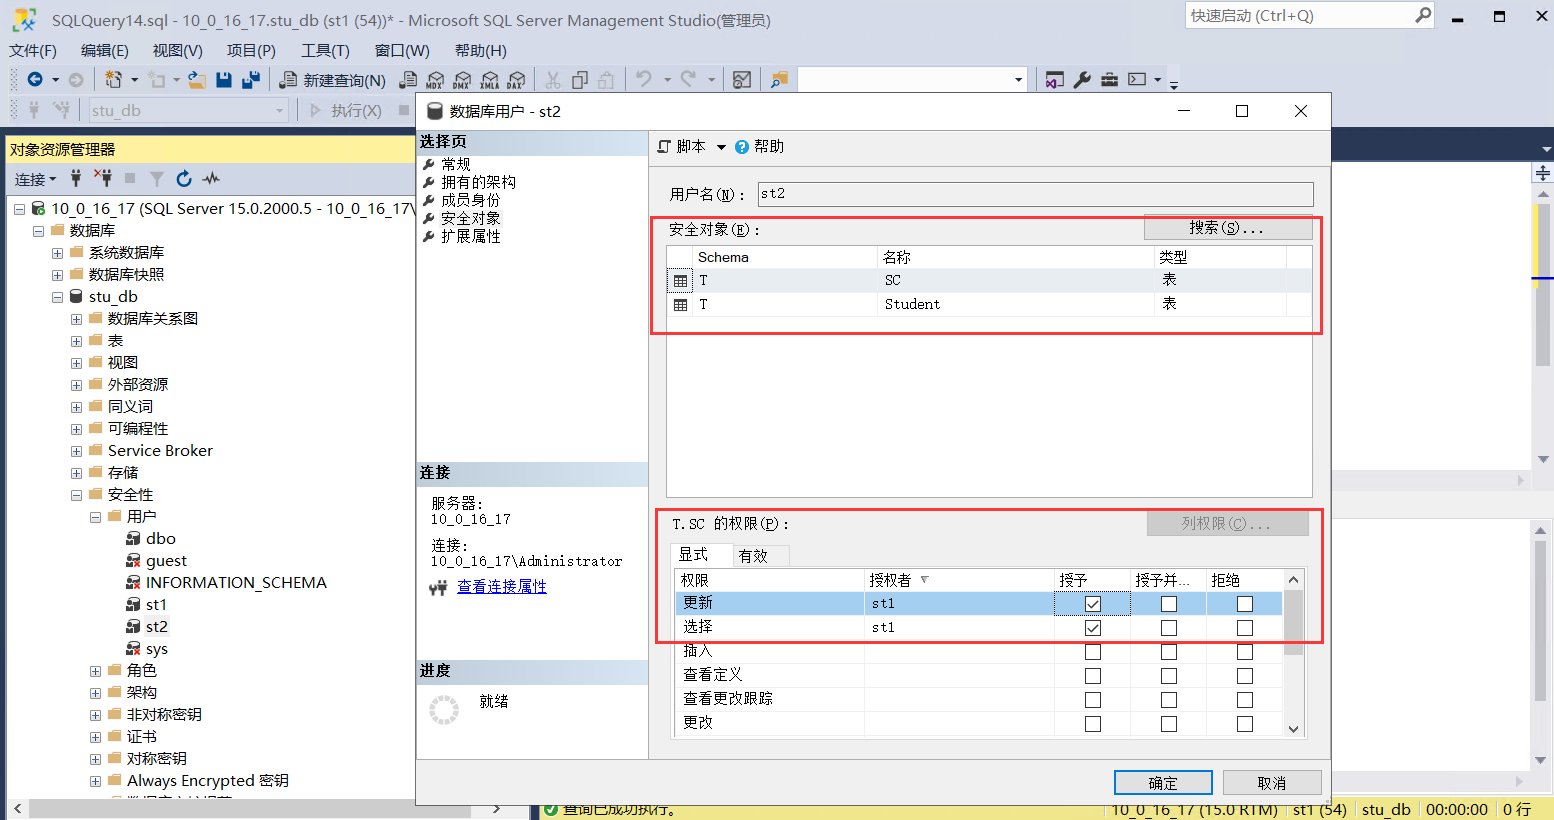Check the deny checkbox for the 更新 permission
Screen dimensions: 1554x820
coord(1245,604)
